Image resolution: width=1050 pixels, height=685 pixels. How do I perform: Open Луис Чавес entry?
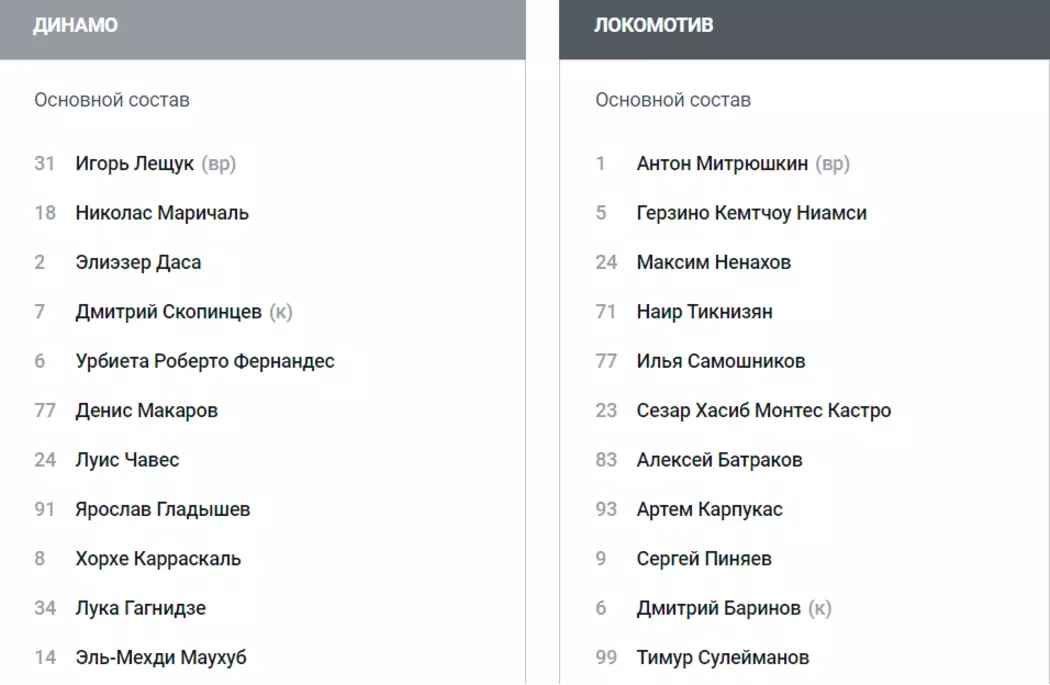coord(127,460)
